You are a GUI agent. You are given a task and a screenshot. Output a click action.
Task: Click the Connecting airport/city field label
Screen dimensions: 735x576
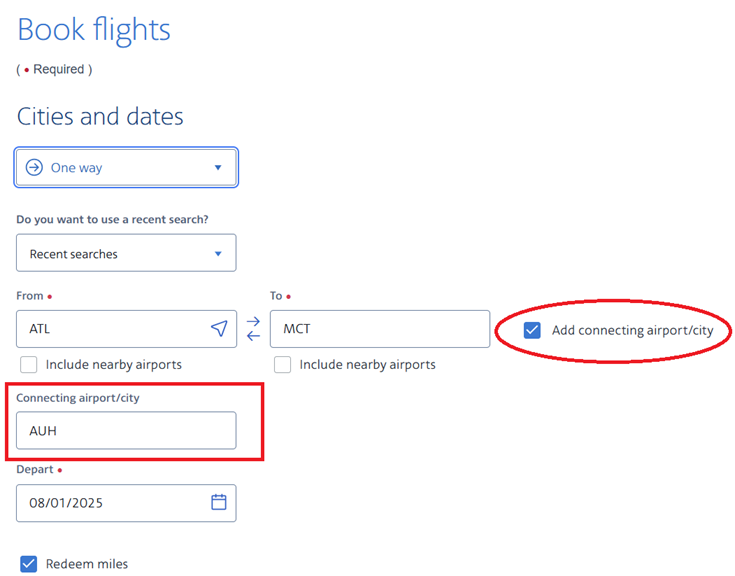point(78,398)
